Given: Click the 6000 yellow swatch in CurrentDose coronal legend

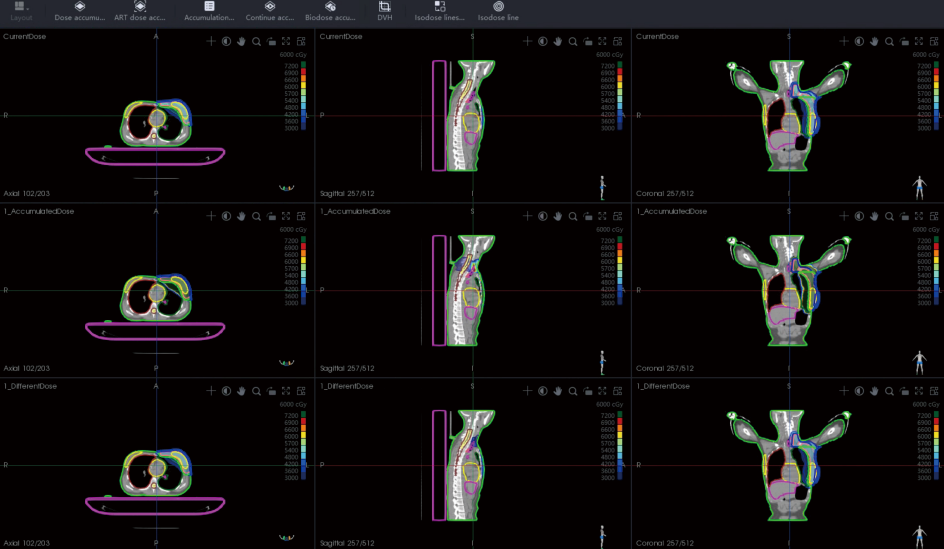Looking at the screenshot, I should [936, 86].
